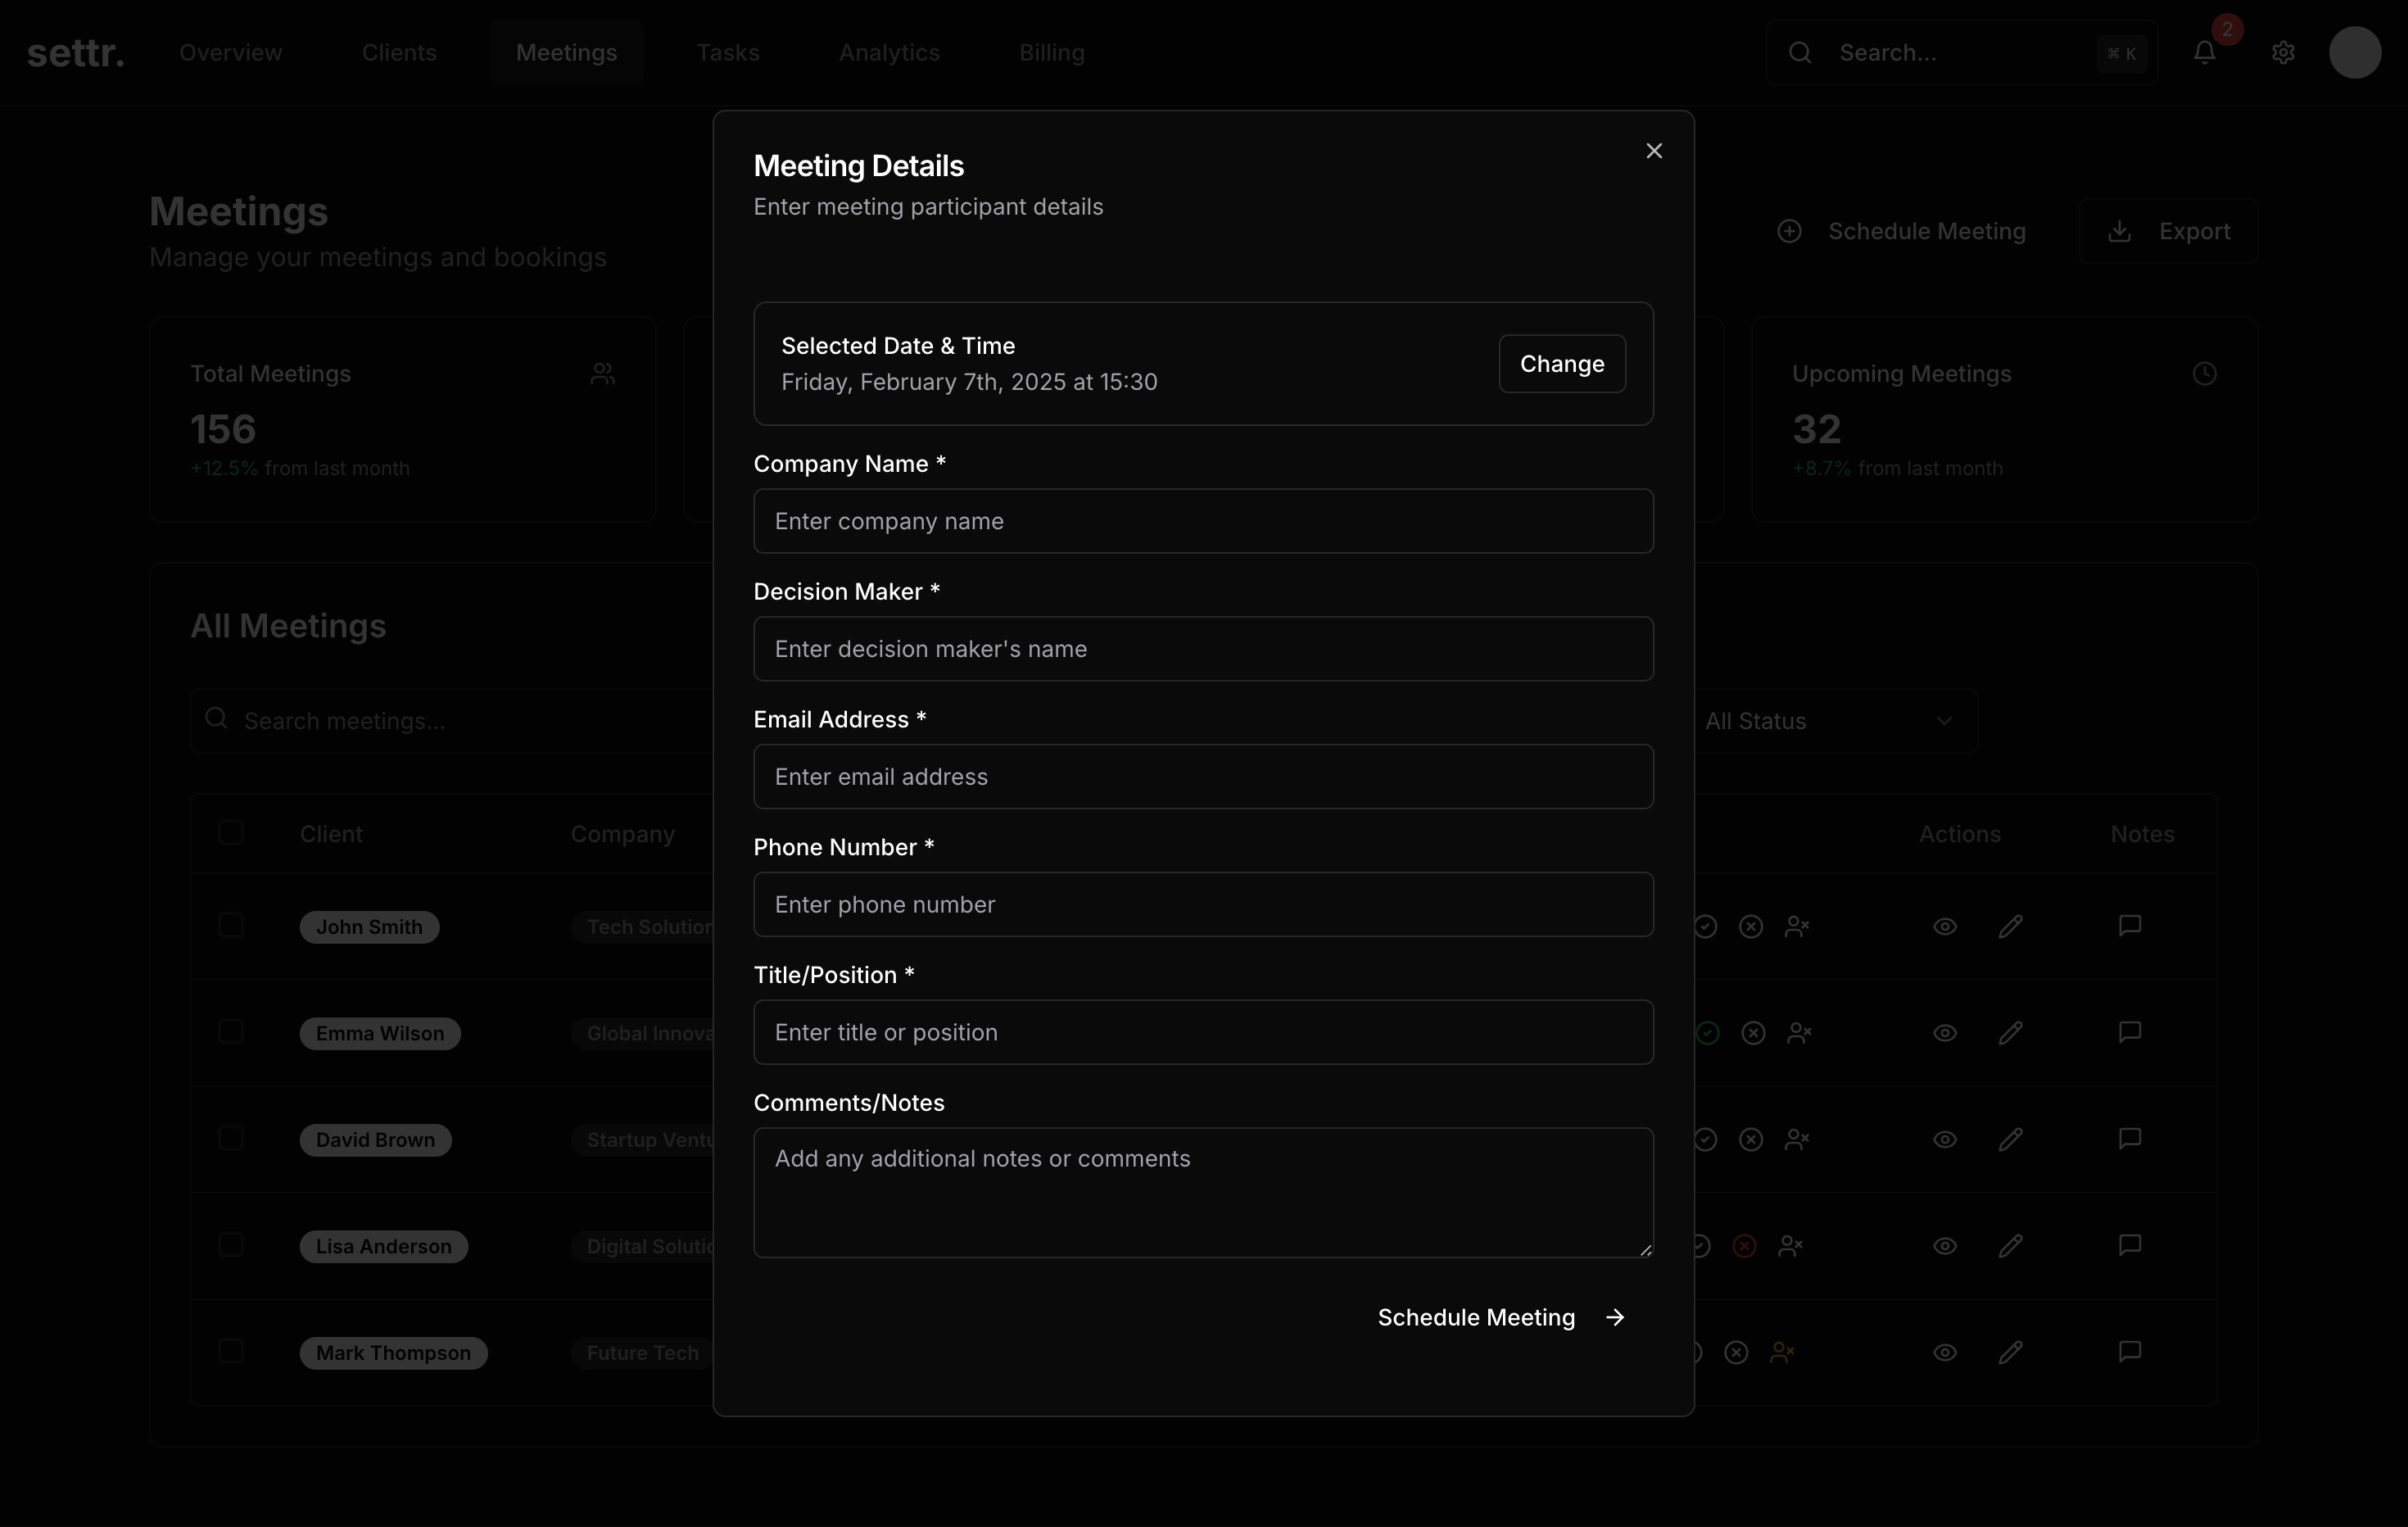
Task: View Emma Wilson meeting via eye icon
Action: 1945,1033
